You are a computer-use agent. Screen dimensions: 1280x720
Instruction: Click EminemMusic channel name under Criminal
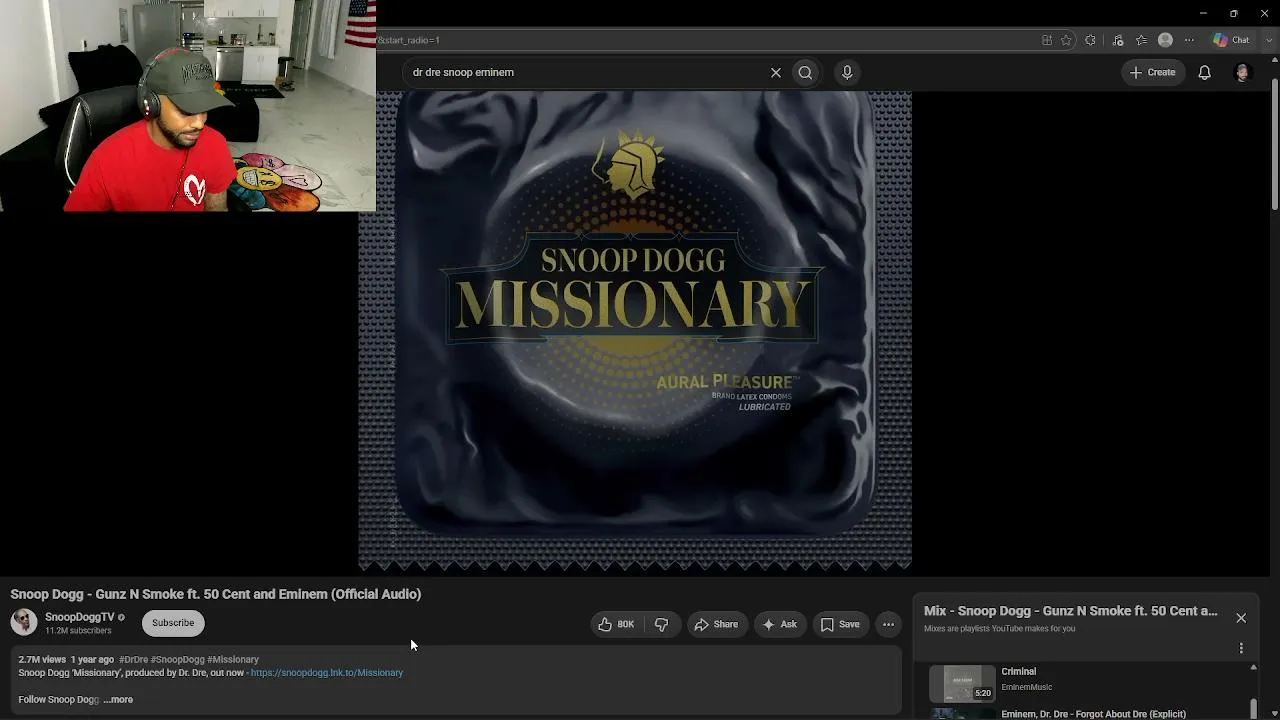pyautogui.click(x=1026, y=687)
